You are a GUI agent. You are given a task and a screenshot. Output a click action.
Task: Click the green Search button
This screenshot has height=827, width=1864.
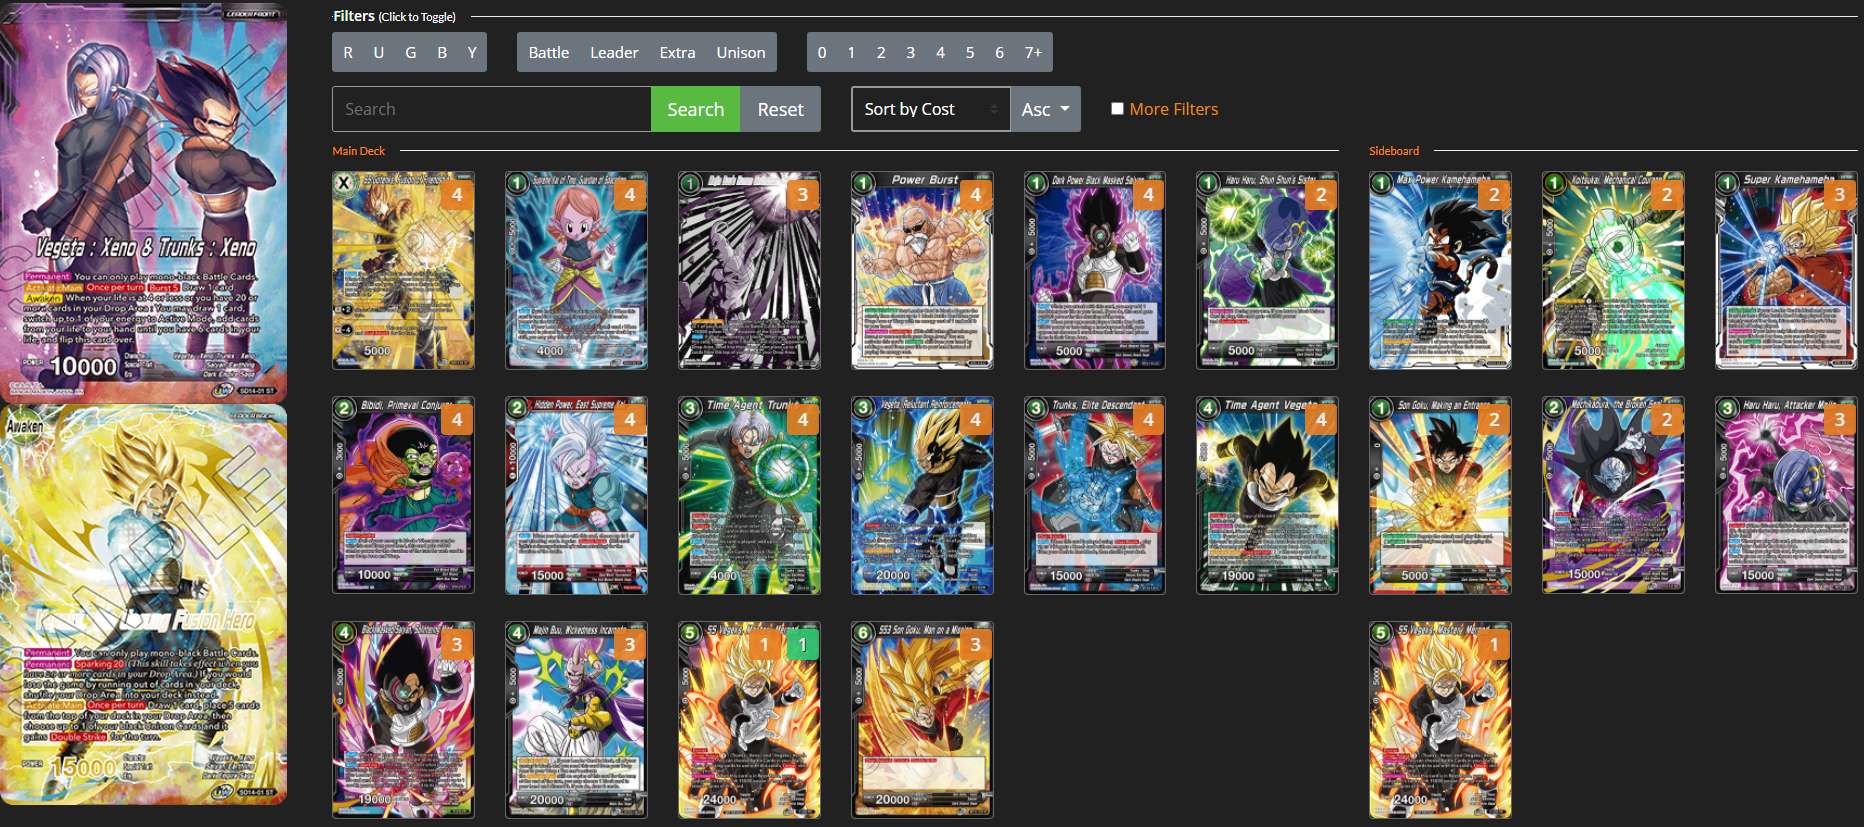(x=695, y=109)
